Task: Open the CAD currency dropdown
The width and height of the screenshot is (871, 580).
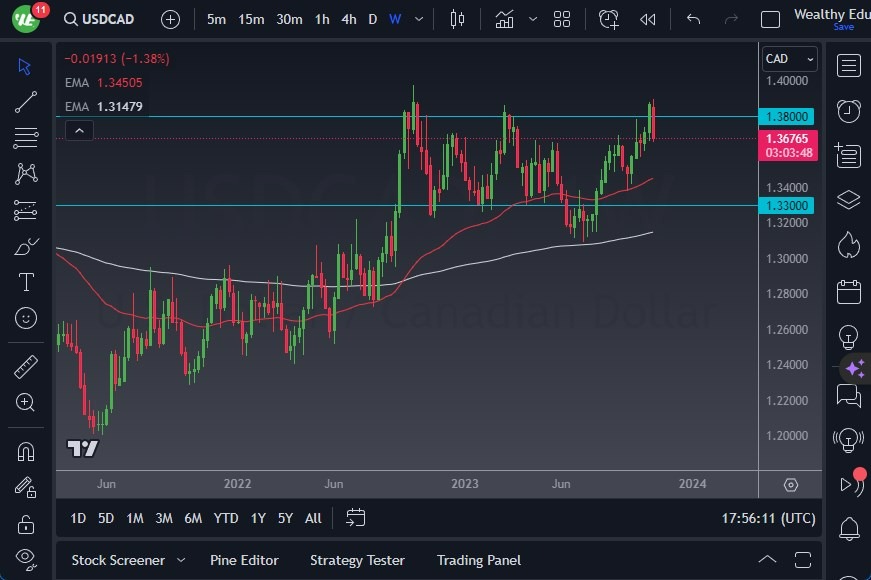Action: pyautogui.click(x=789, y=58)
